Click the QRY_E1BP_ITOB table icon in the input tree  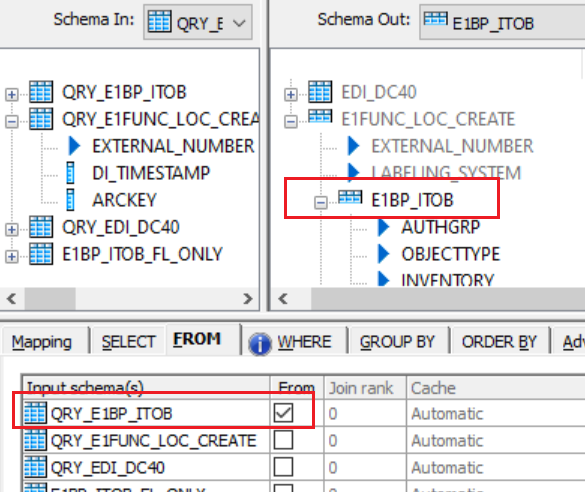[x=41, y=92]
